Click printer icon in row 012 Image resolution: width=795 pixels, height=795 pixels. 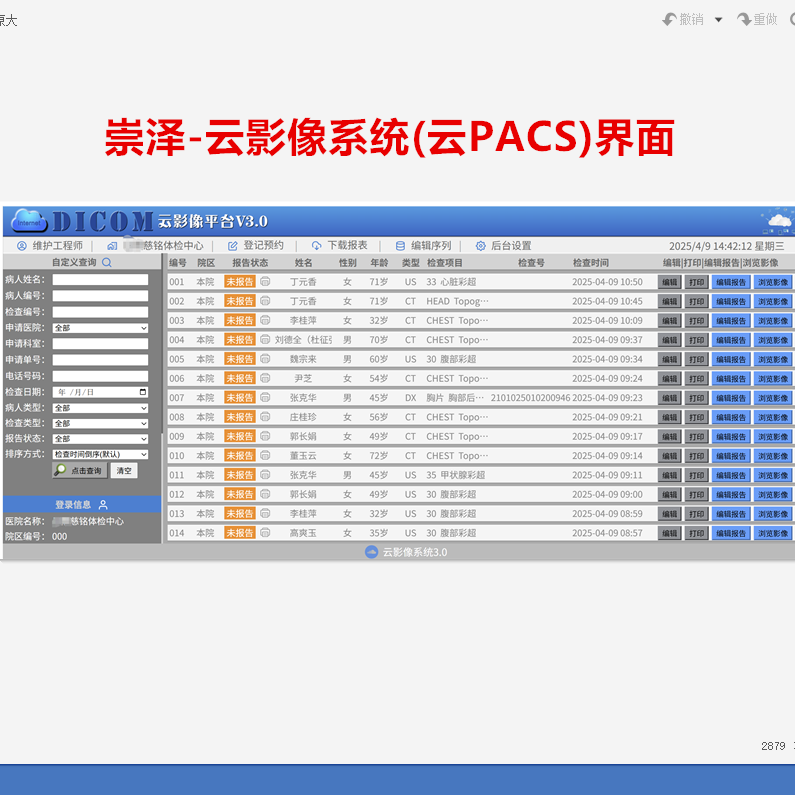265,494
